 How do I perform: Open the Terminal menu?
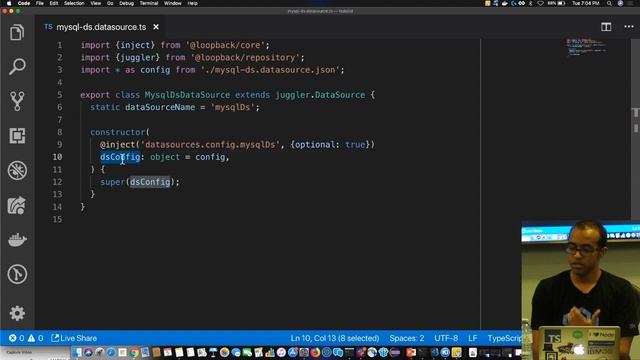point(149,3)
